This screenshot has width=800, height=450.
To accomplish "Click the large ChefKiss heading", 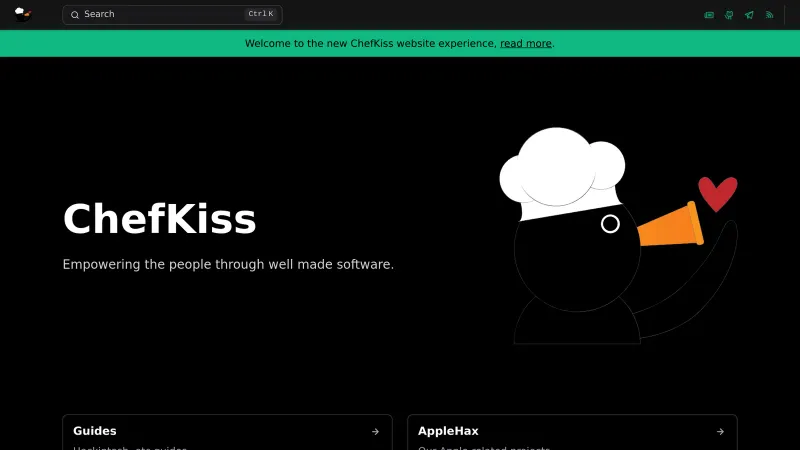I will tap(159, 219).
